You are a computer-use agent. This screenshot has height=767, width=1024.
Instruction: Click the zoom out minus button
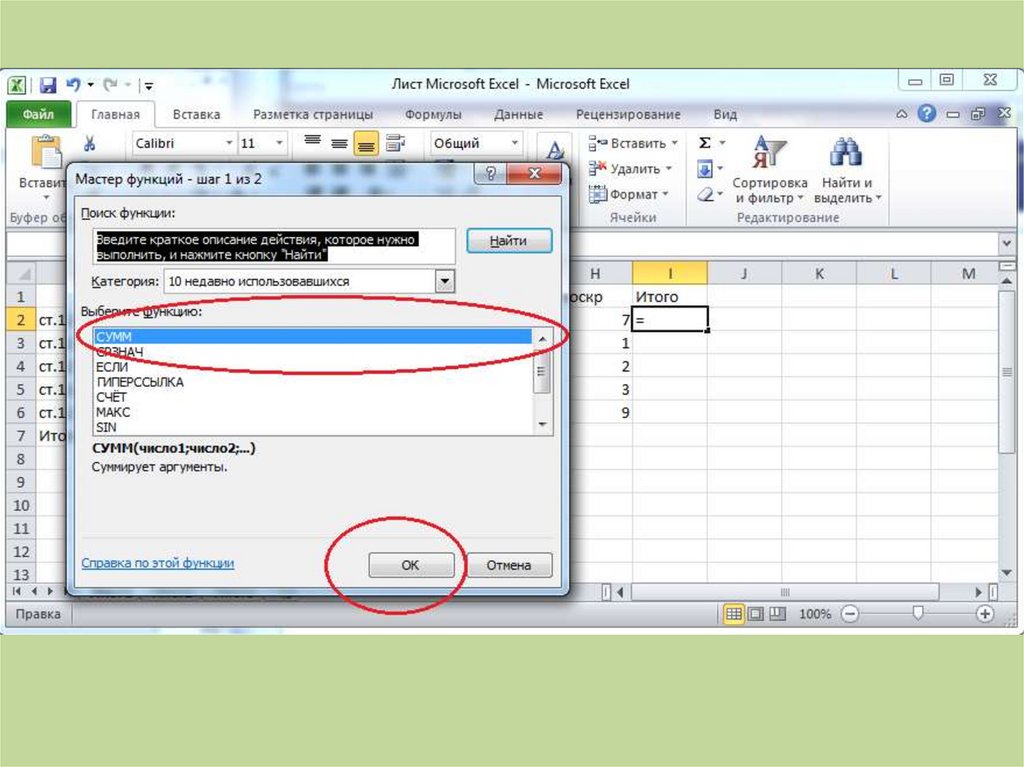tap(850, 614)
